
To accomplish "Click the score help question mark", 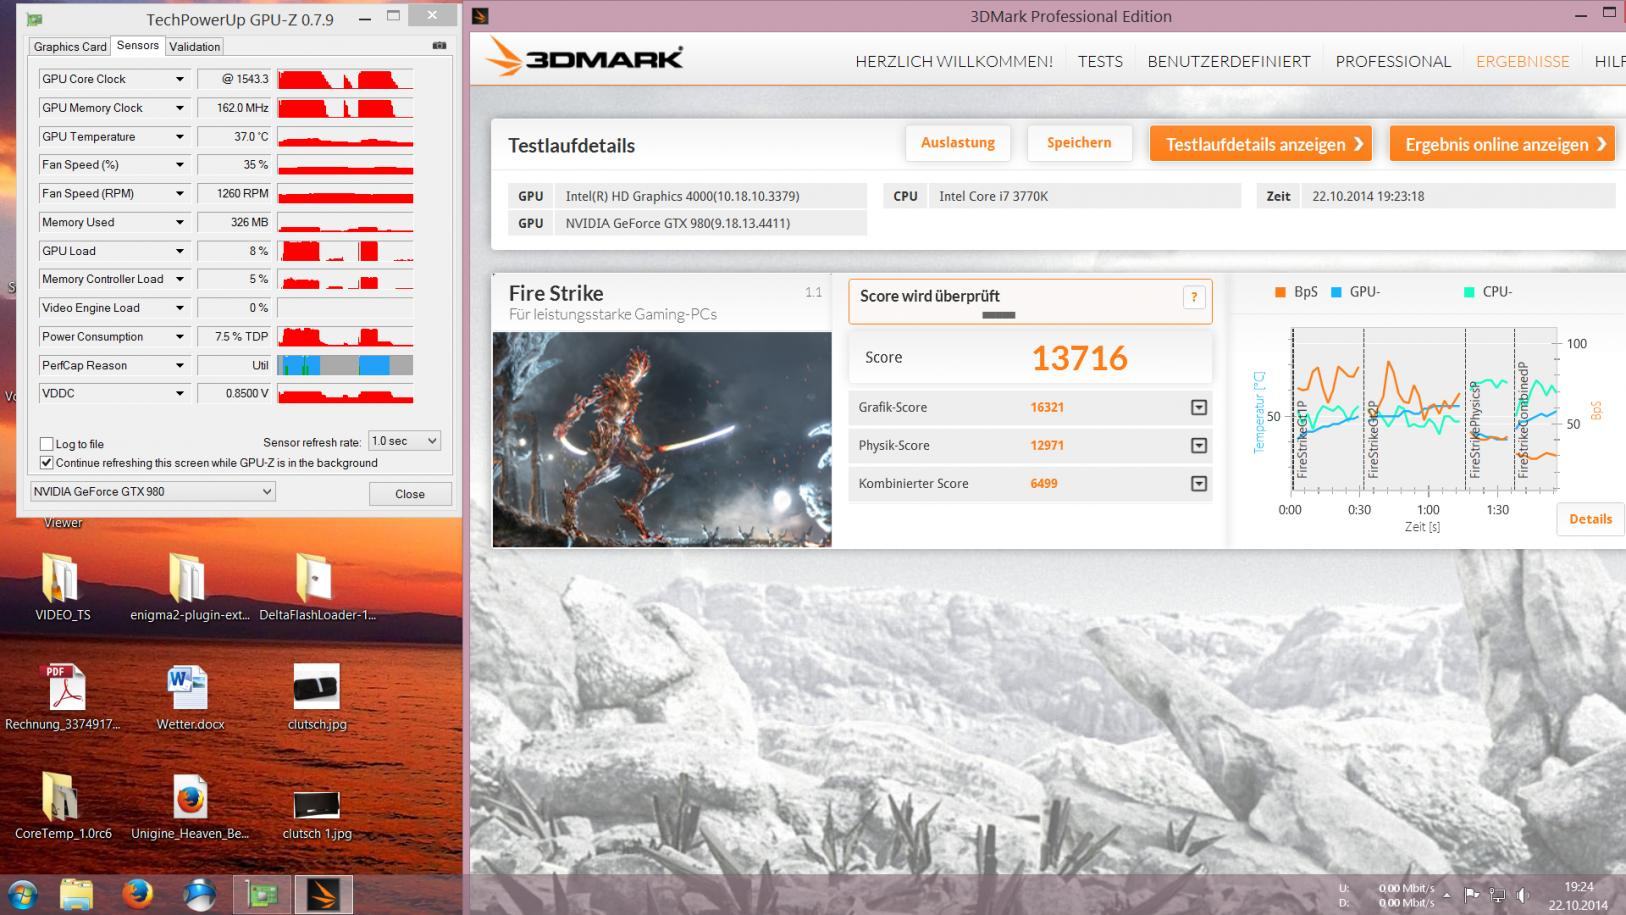I will click(x=1193, y=297).
